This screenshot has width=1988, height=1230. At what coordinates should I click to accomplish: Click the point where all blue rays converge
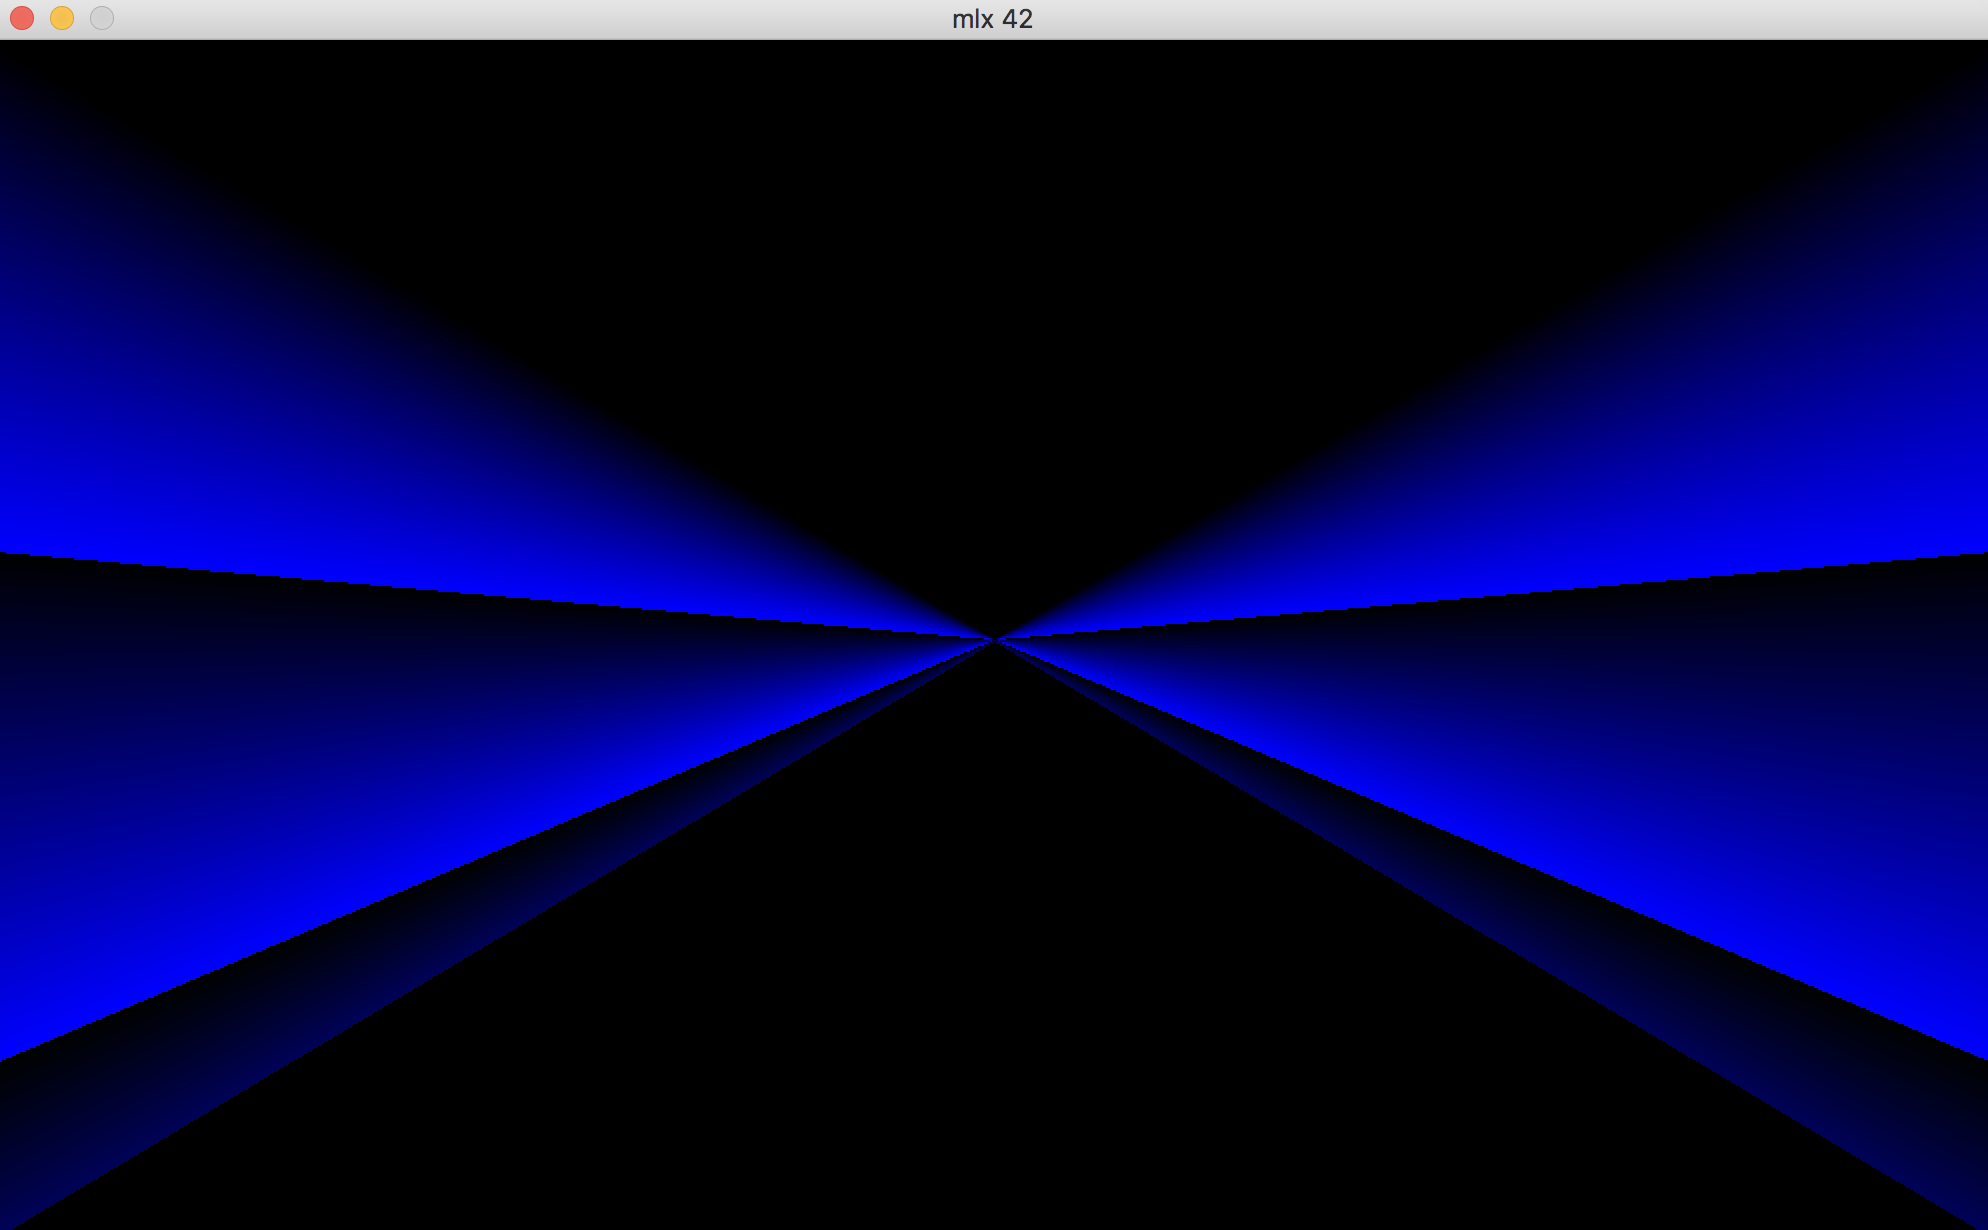[995, 639]
